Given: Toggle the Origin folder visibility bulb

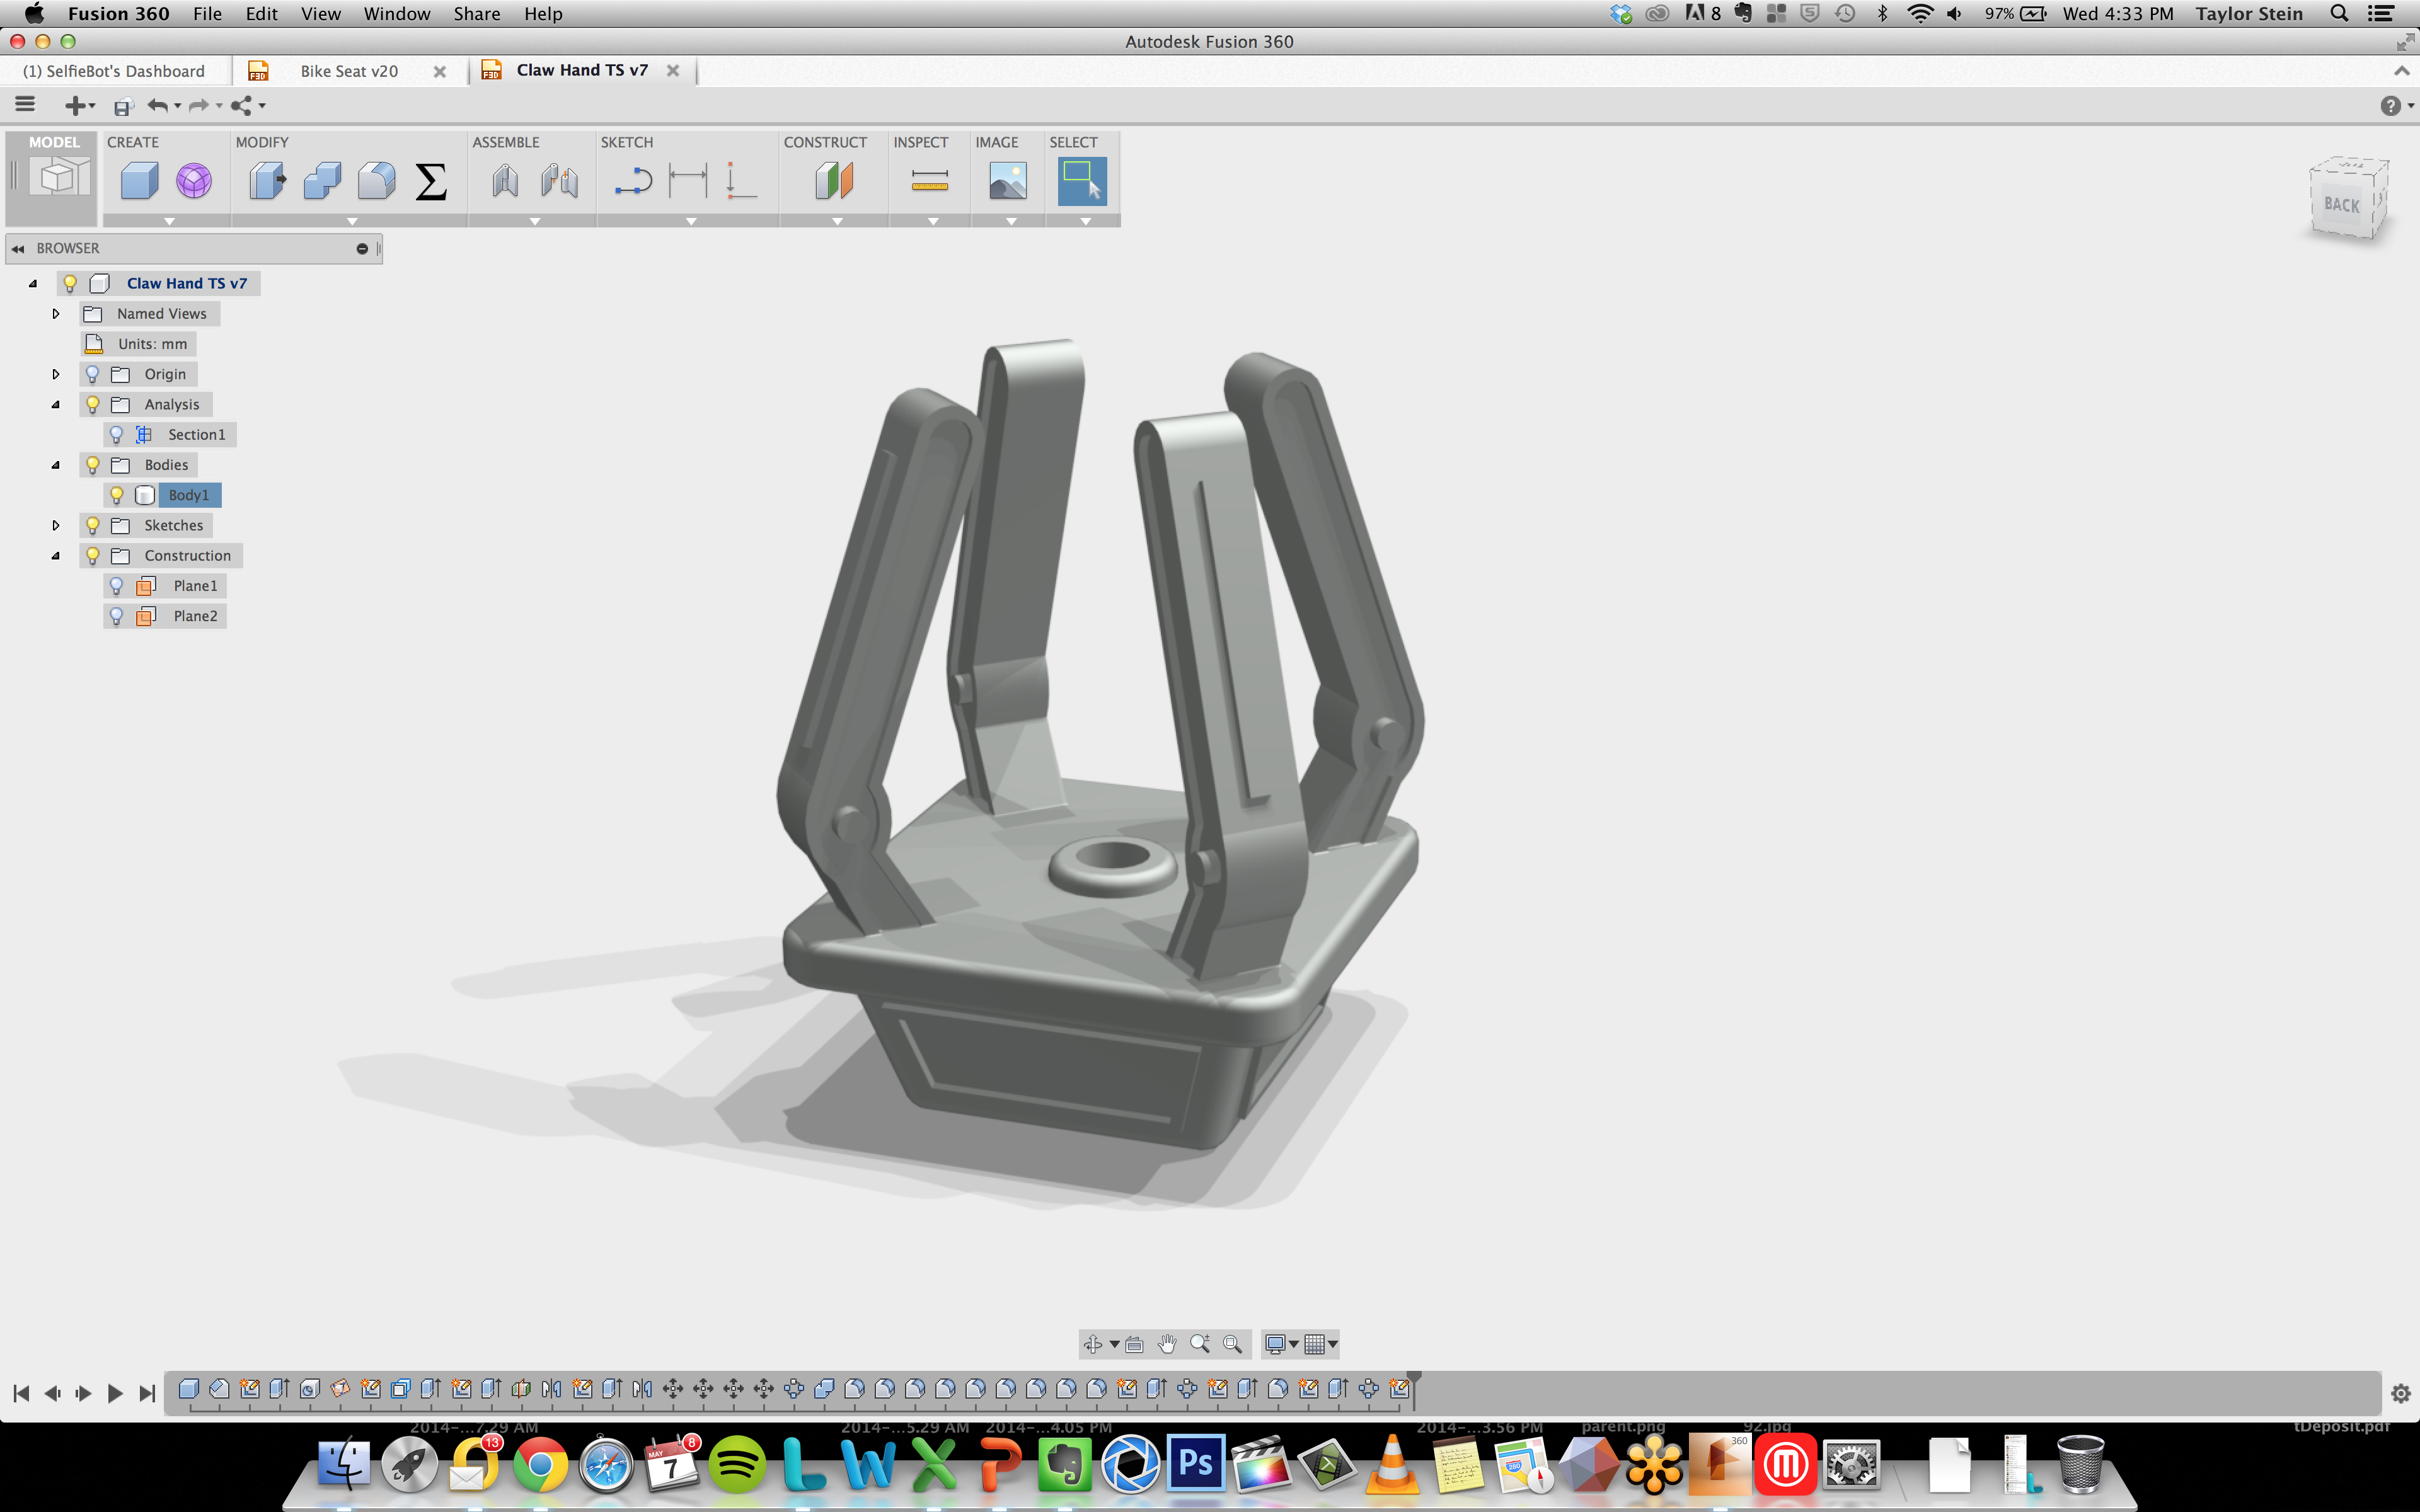Looking at the screenshot, I should pos(92,374).
